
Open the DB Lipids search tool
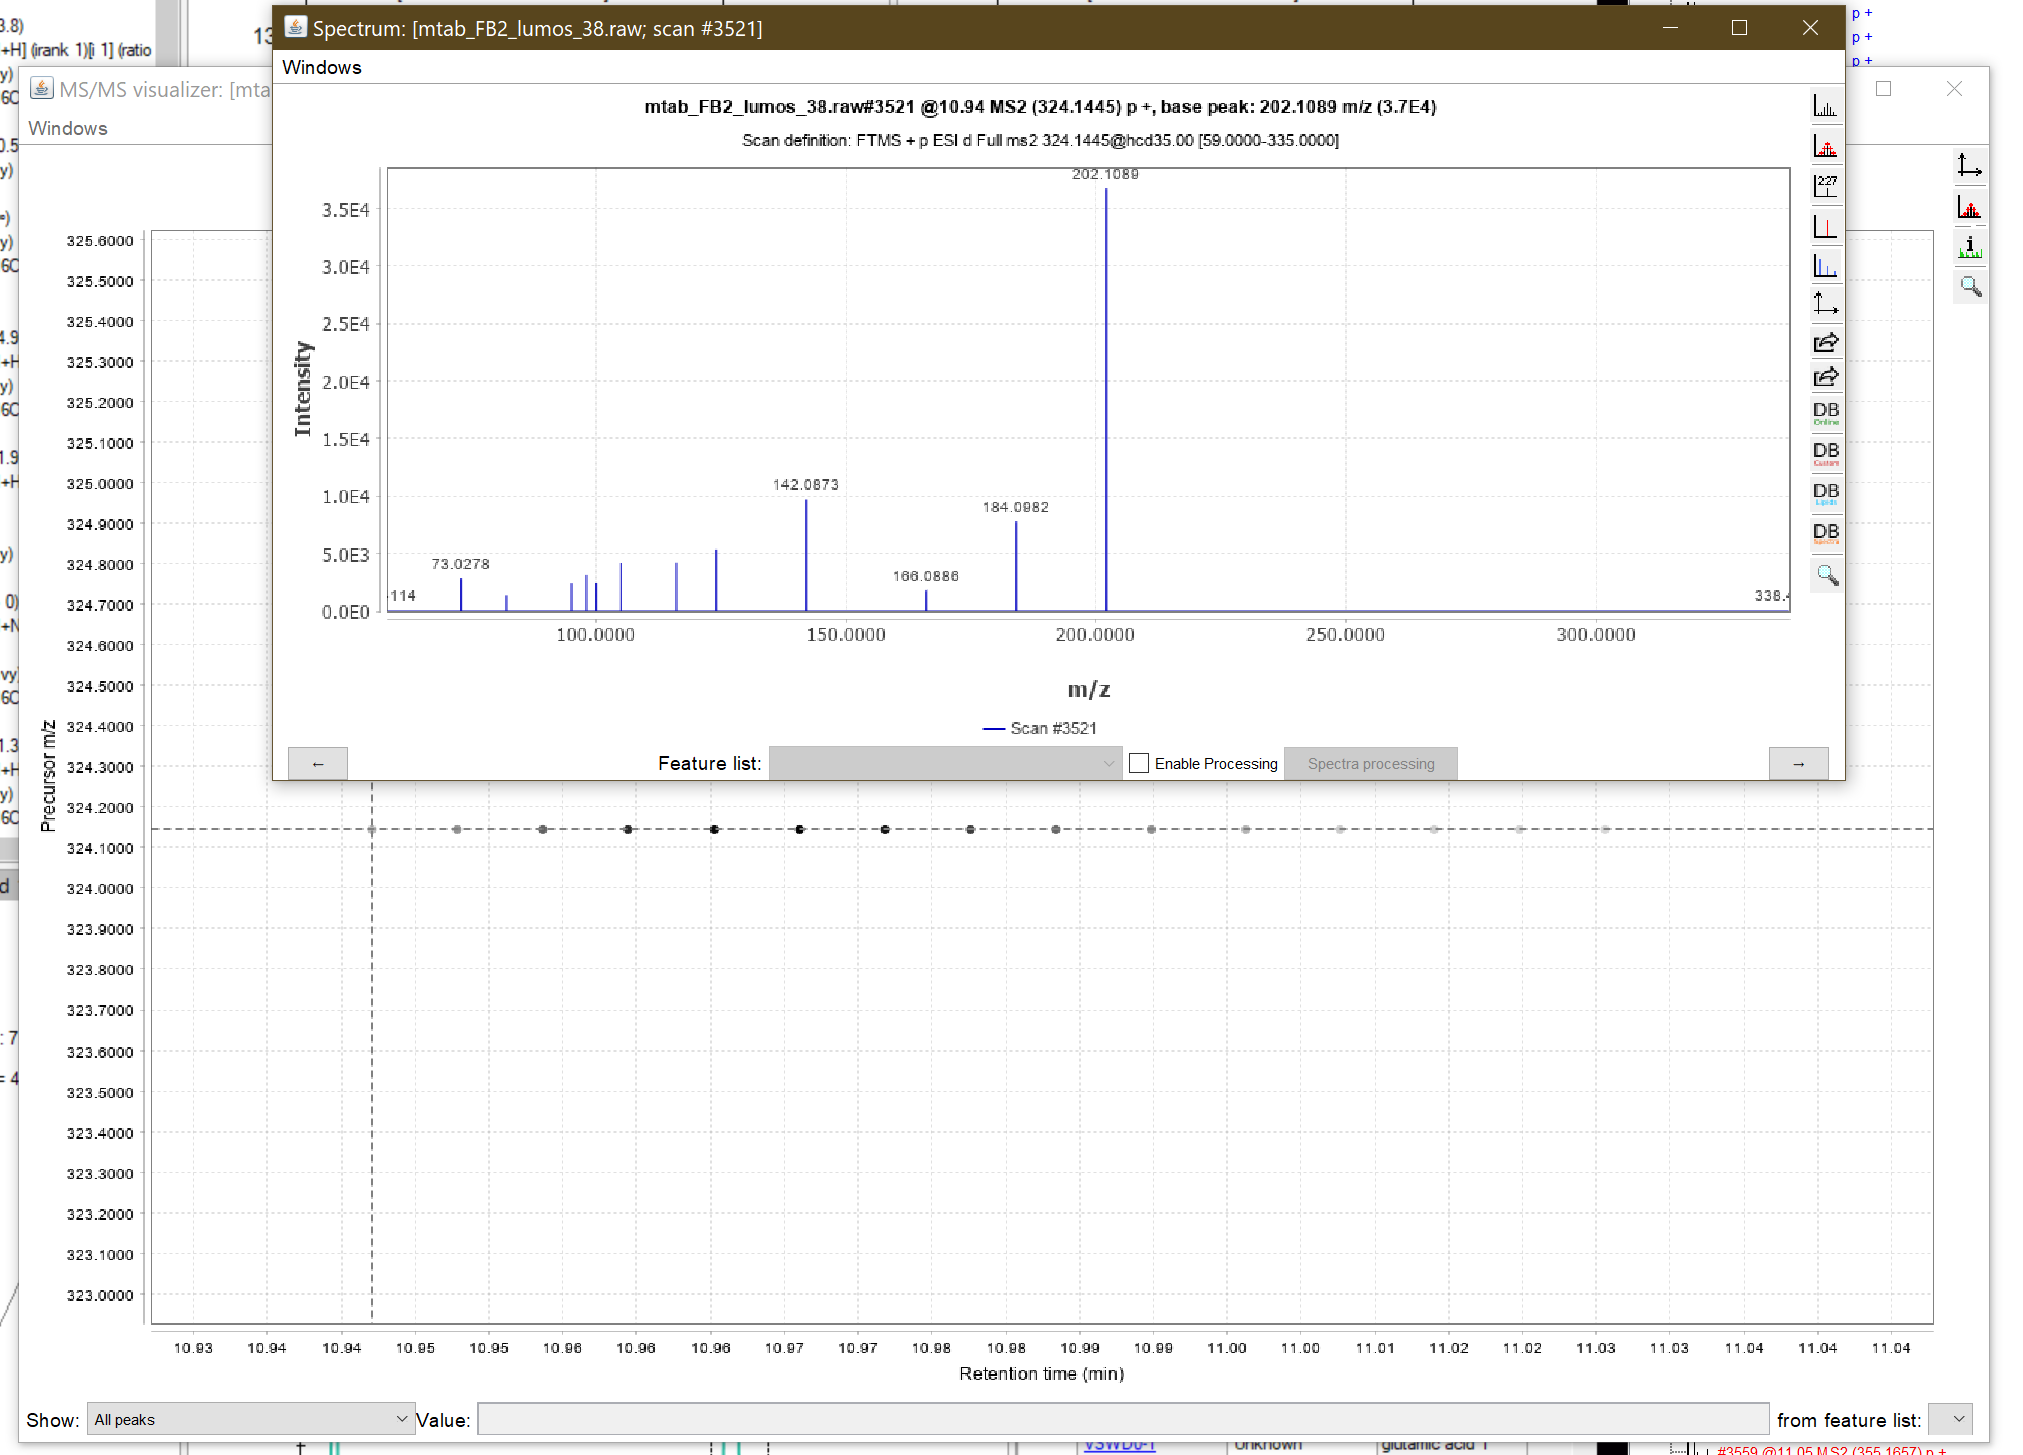click(x=1825, y=493)
